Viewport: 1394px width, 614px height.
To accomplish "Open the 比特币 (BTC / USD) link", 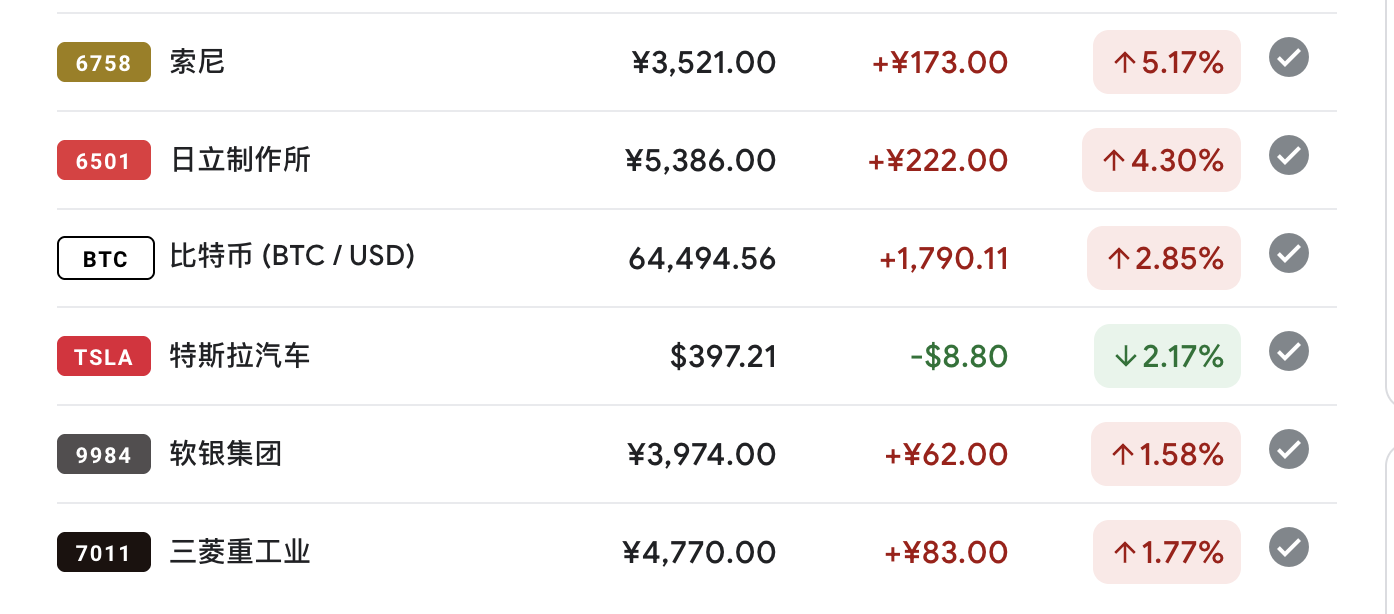I will click(x=292, y=257).
